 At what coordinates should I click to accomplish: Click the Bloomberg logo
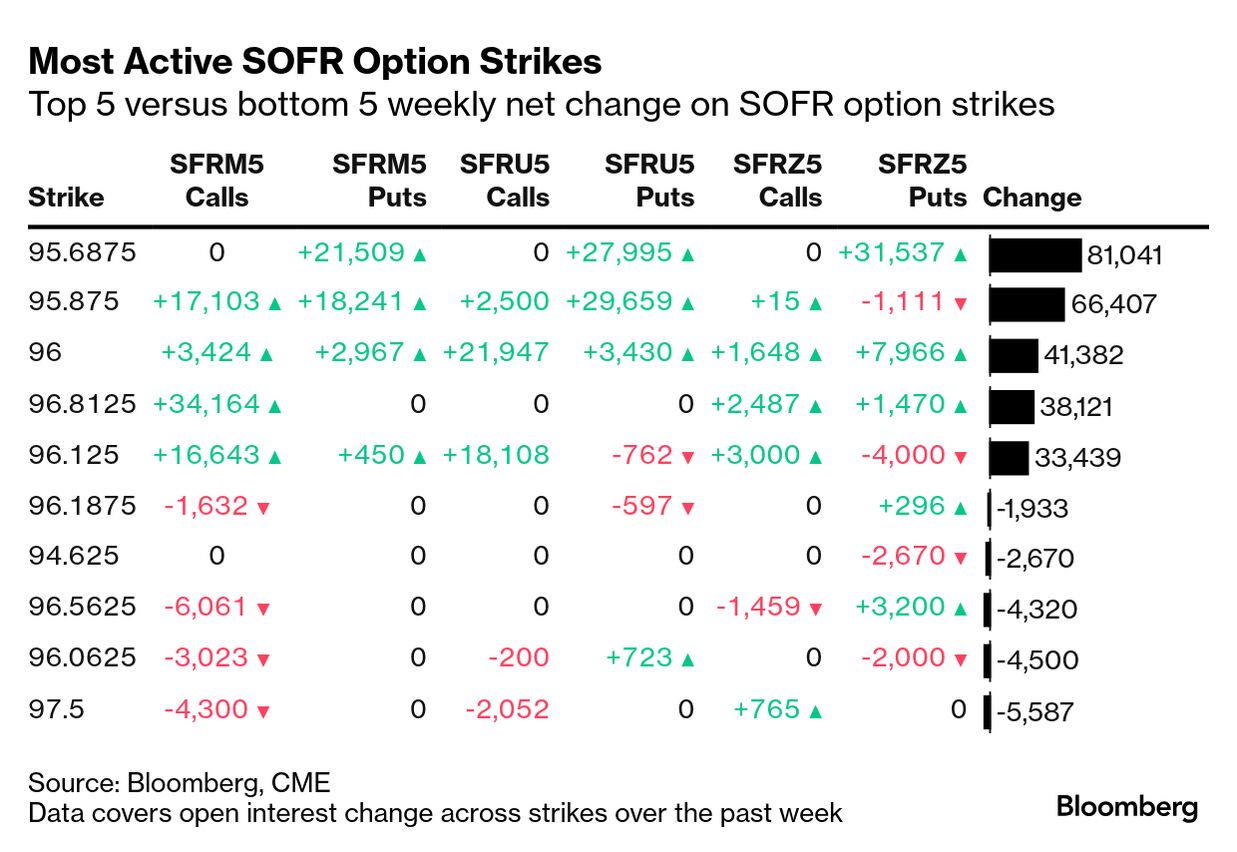click(1127, 806)
